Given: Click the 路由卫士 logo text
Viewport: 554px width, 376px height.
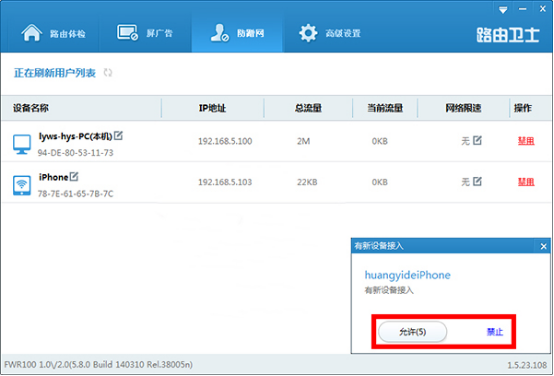Looking at the screenshot, I should point(508,35).
